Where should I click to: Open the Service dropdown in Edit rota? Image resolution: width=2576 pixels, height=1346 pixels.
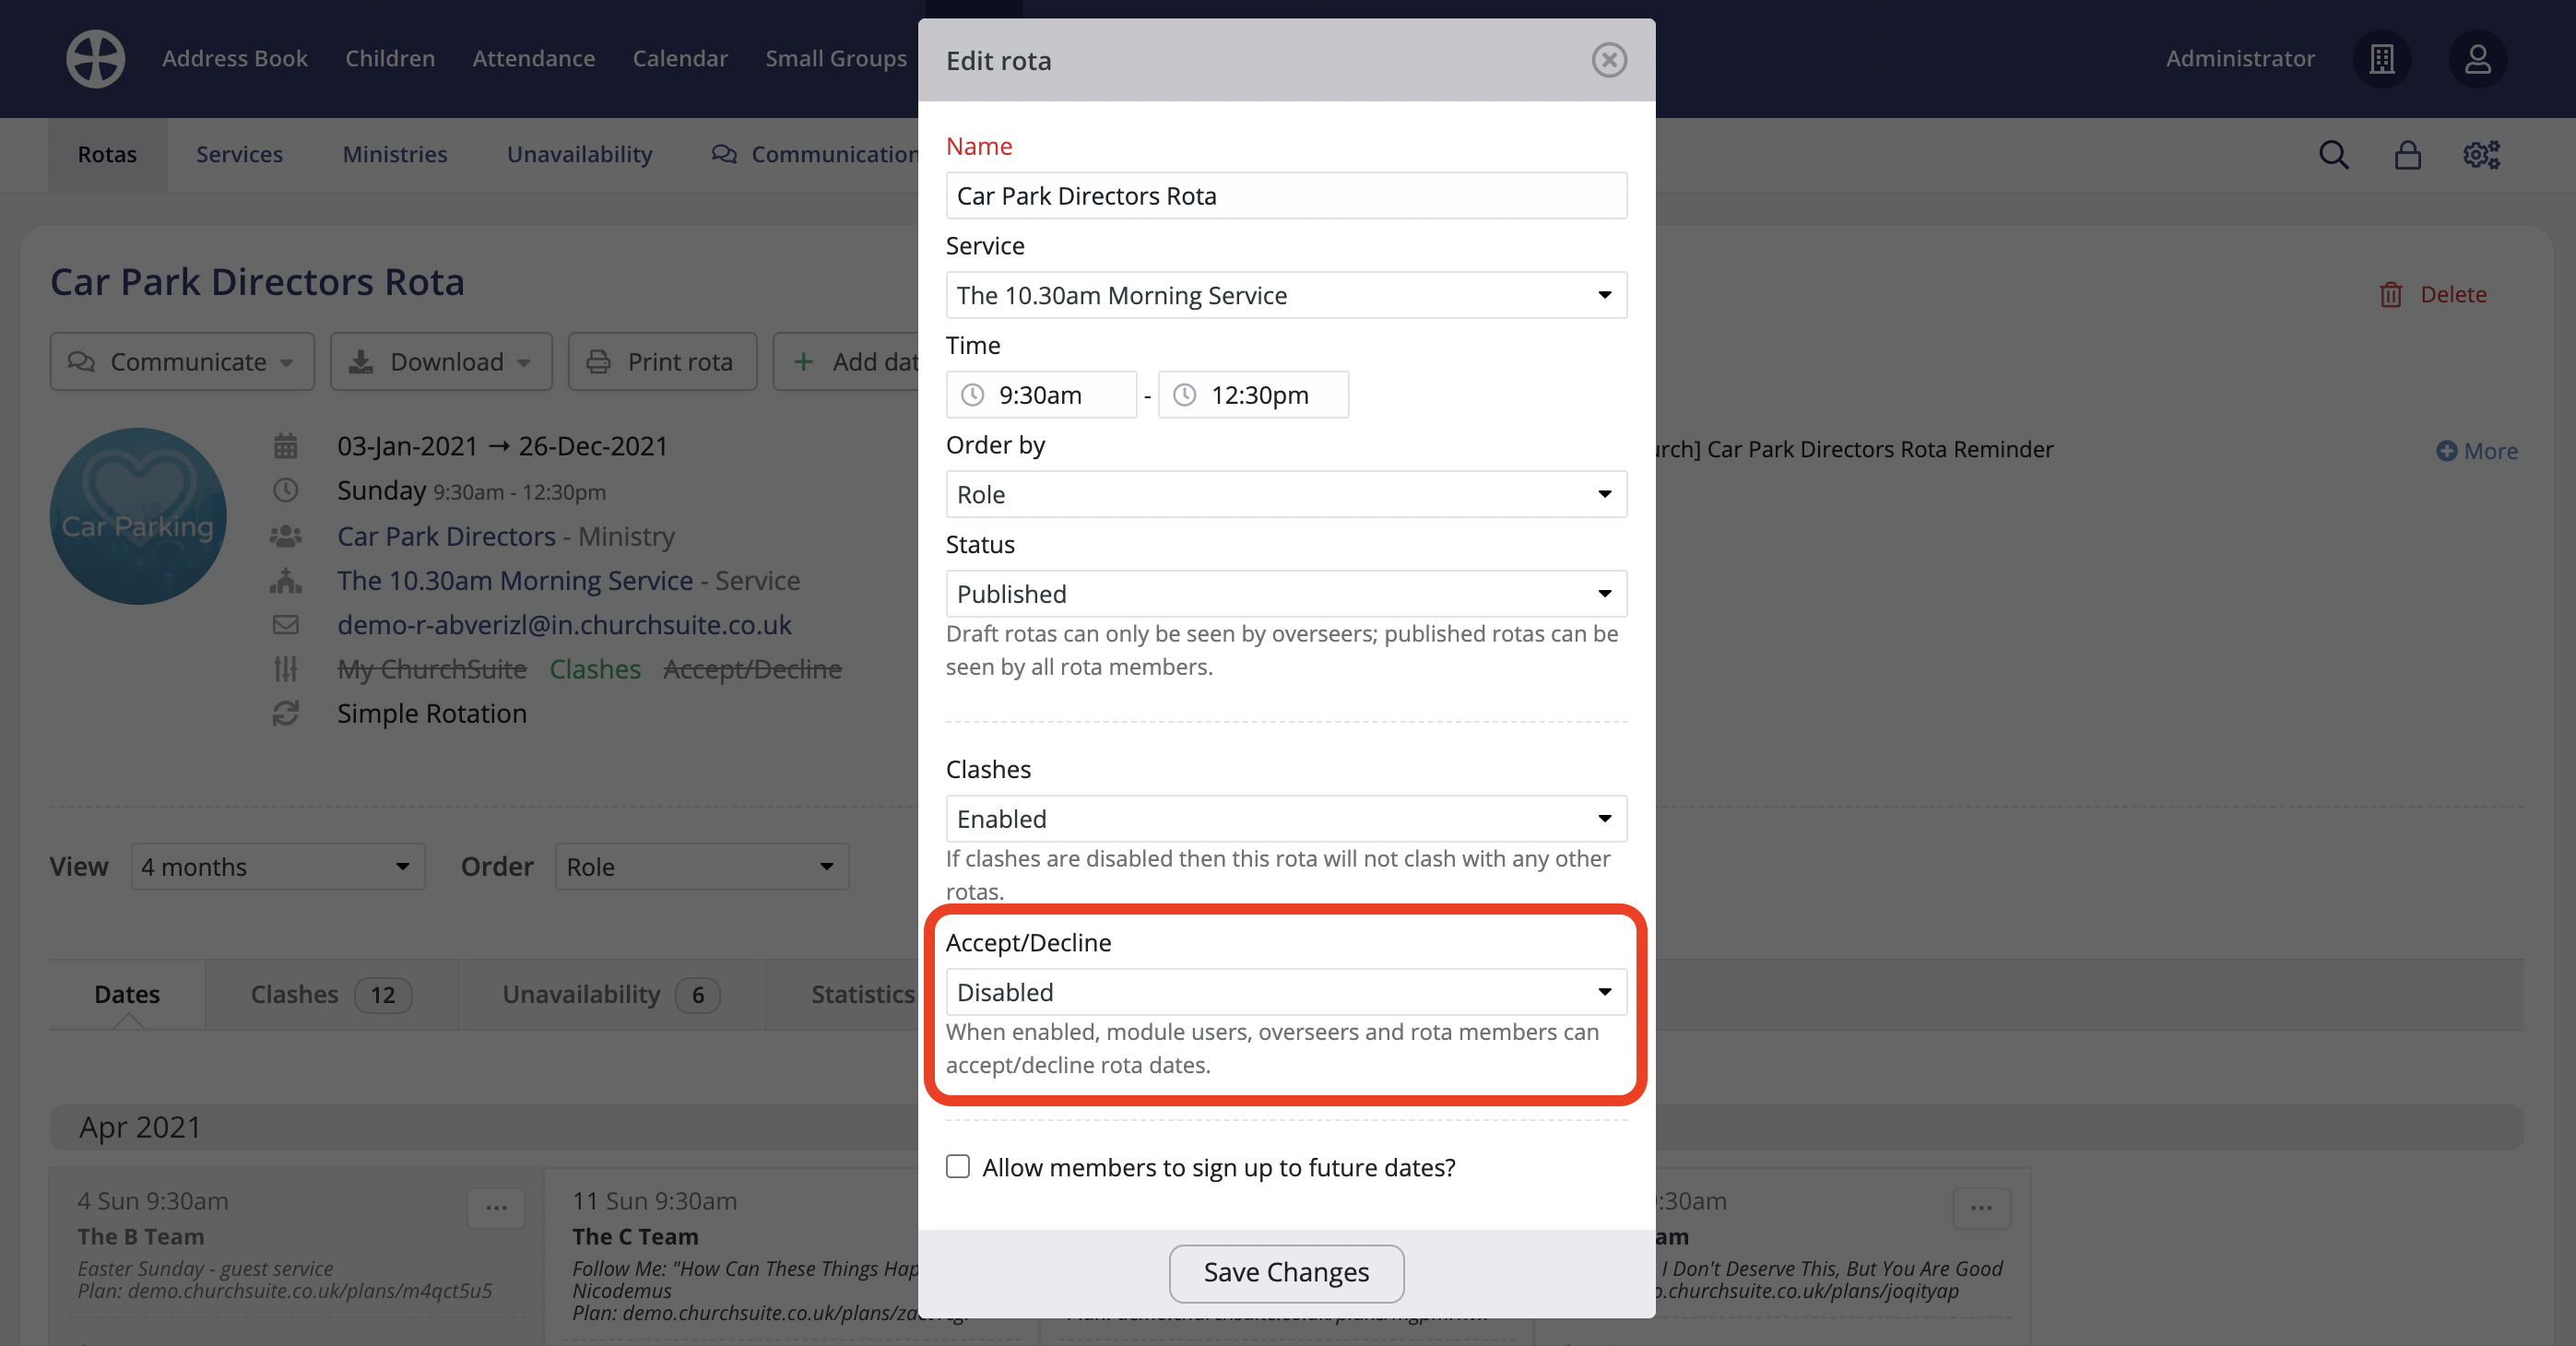tap(1286, 295)
